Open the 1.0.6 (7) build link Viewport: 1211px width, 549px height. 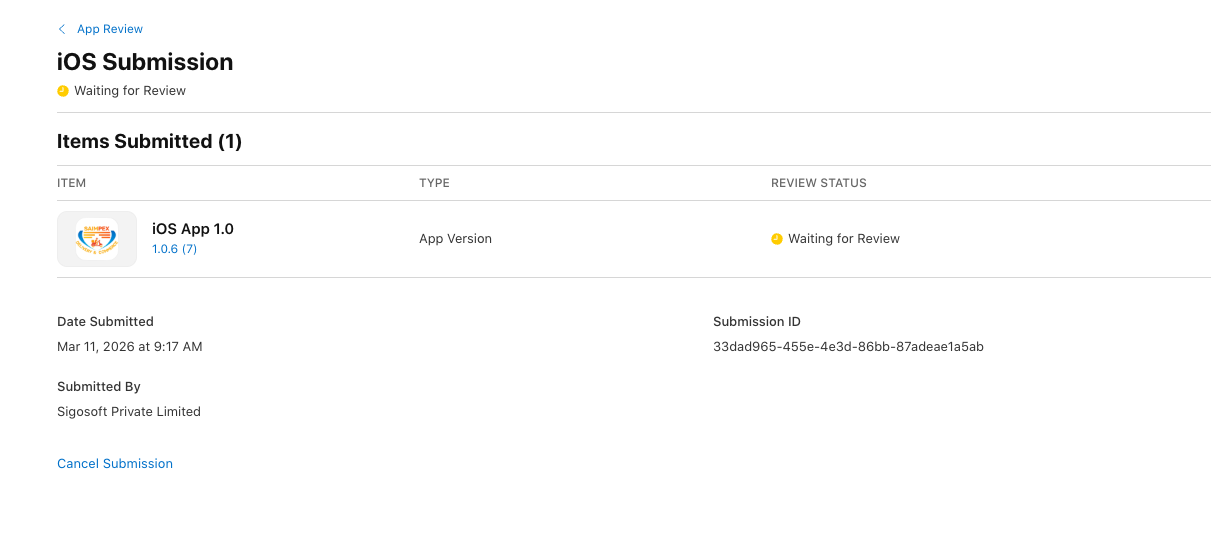coord(174,249)
